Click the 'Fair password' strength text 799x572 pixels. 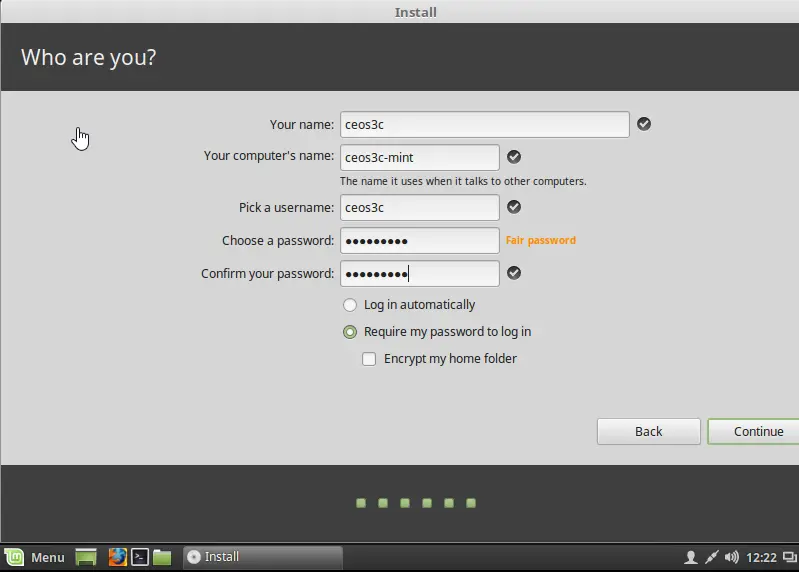[x=541, y=240]
